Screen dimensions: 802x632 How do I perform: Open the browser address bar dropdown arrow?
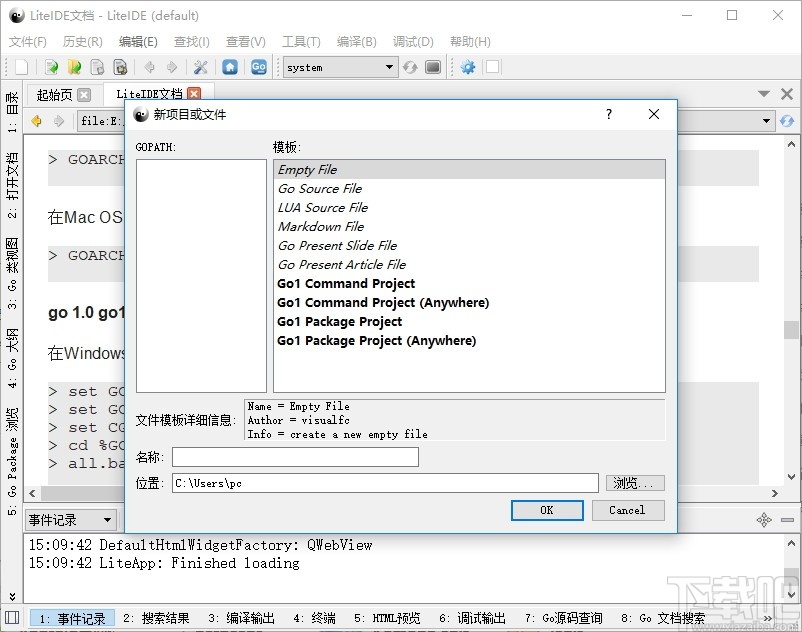pos(766,121)
